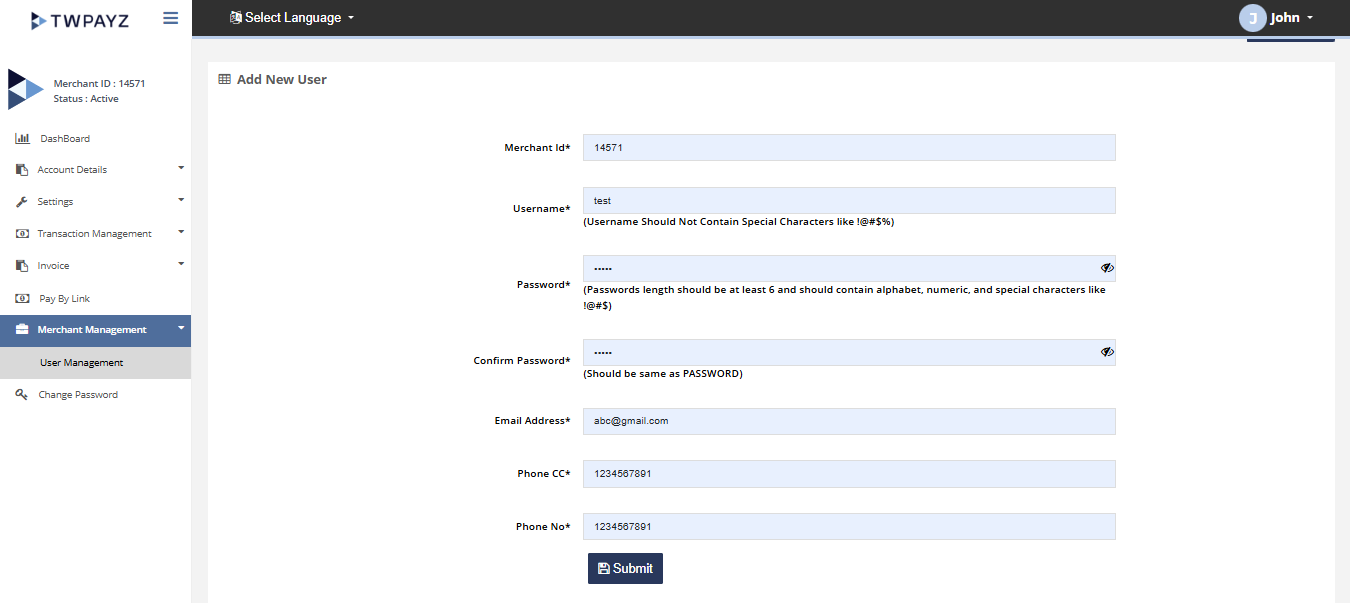Toggle Confirm Password visibility eye

1107,352
